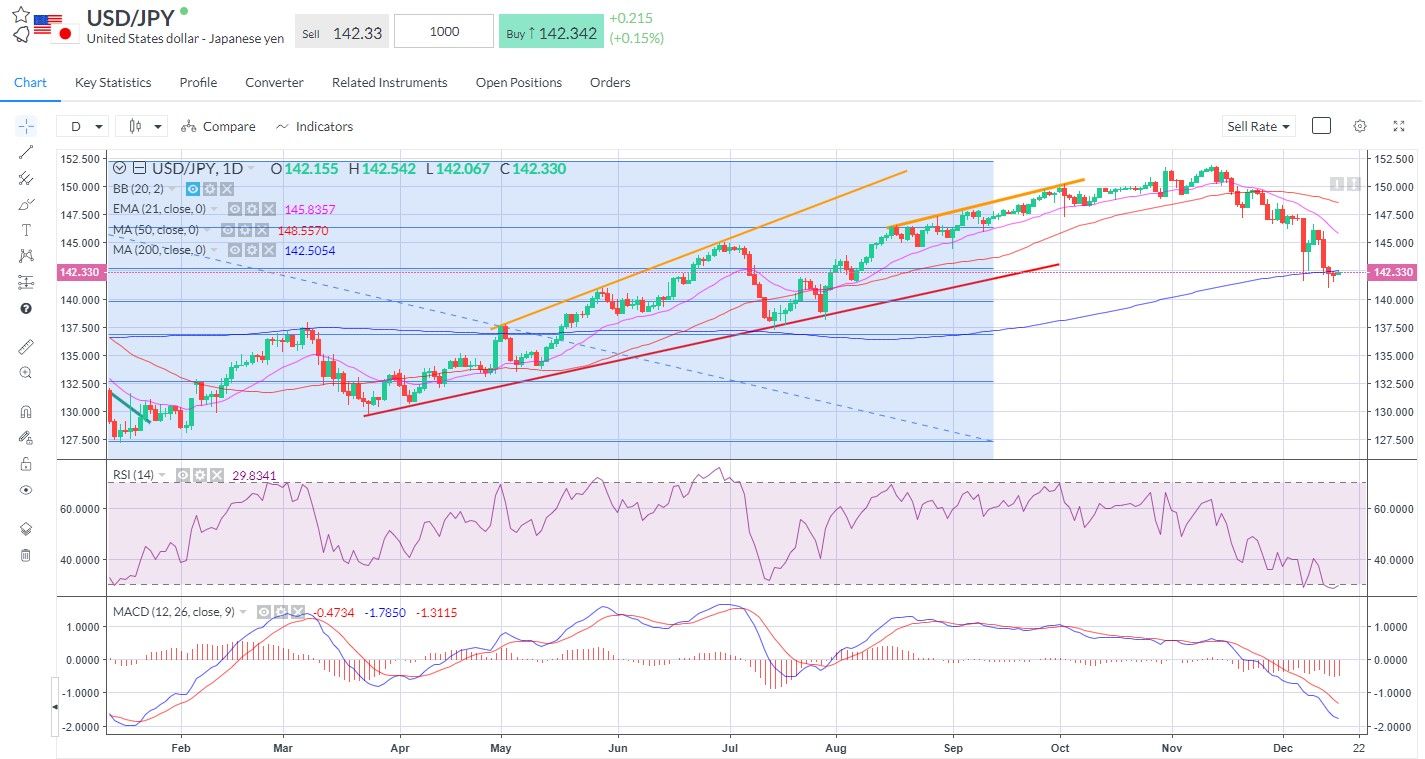
Task: Select the pitchfork drawing tool
Action: 26,178
